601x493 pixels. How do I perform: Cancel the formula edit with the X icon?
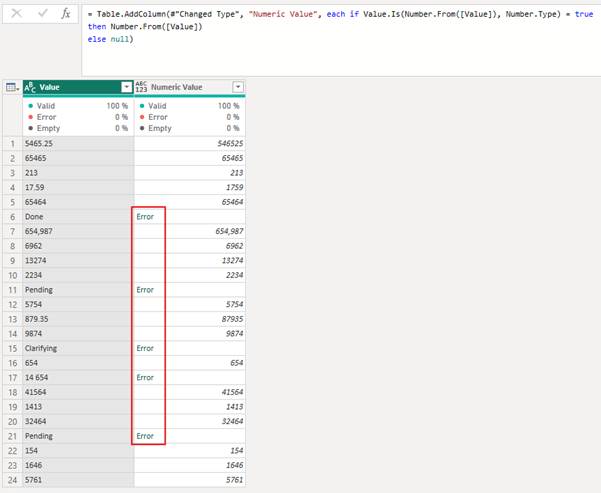pyautogui.click(x=16, y=14)
